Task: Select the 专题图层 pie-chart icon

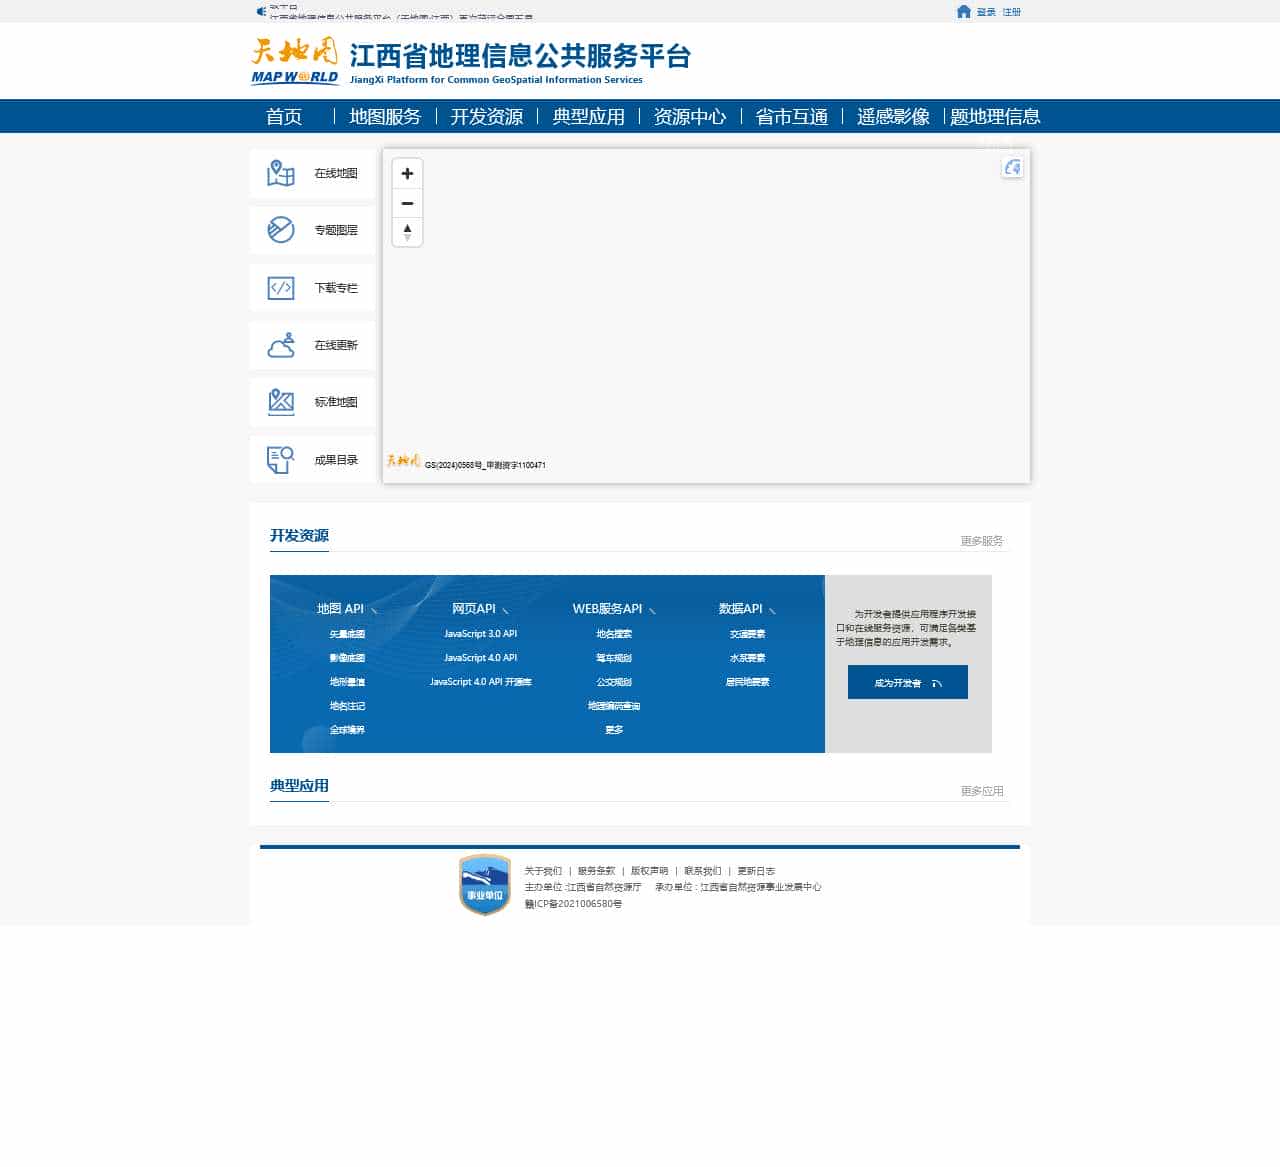Action: (x=280, y=230)
